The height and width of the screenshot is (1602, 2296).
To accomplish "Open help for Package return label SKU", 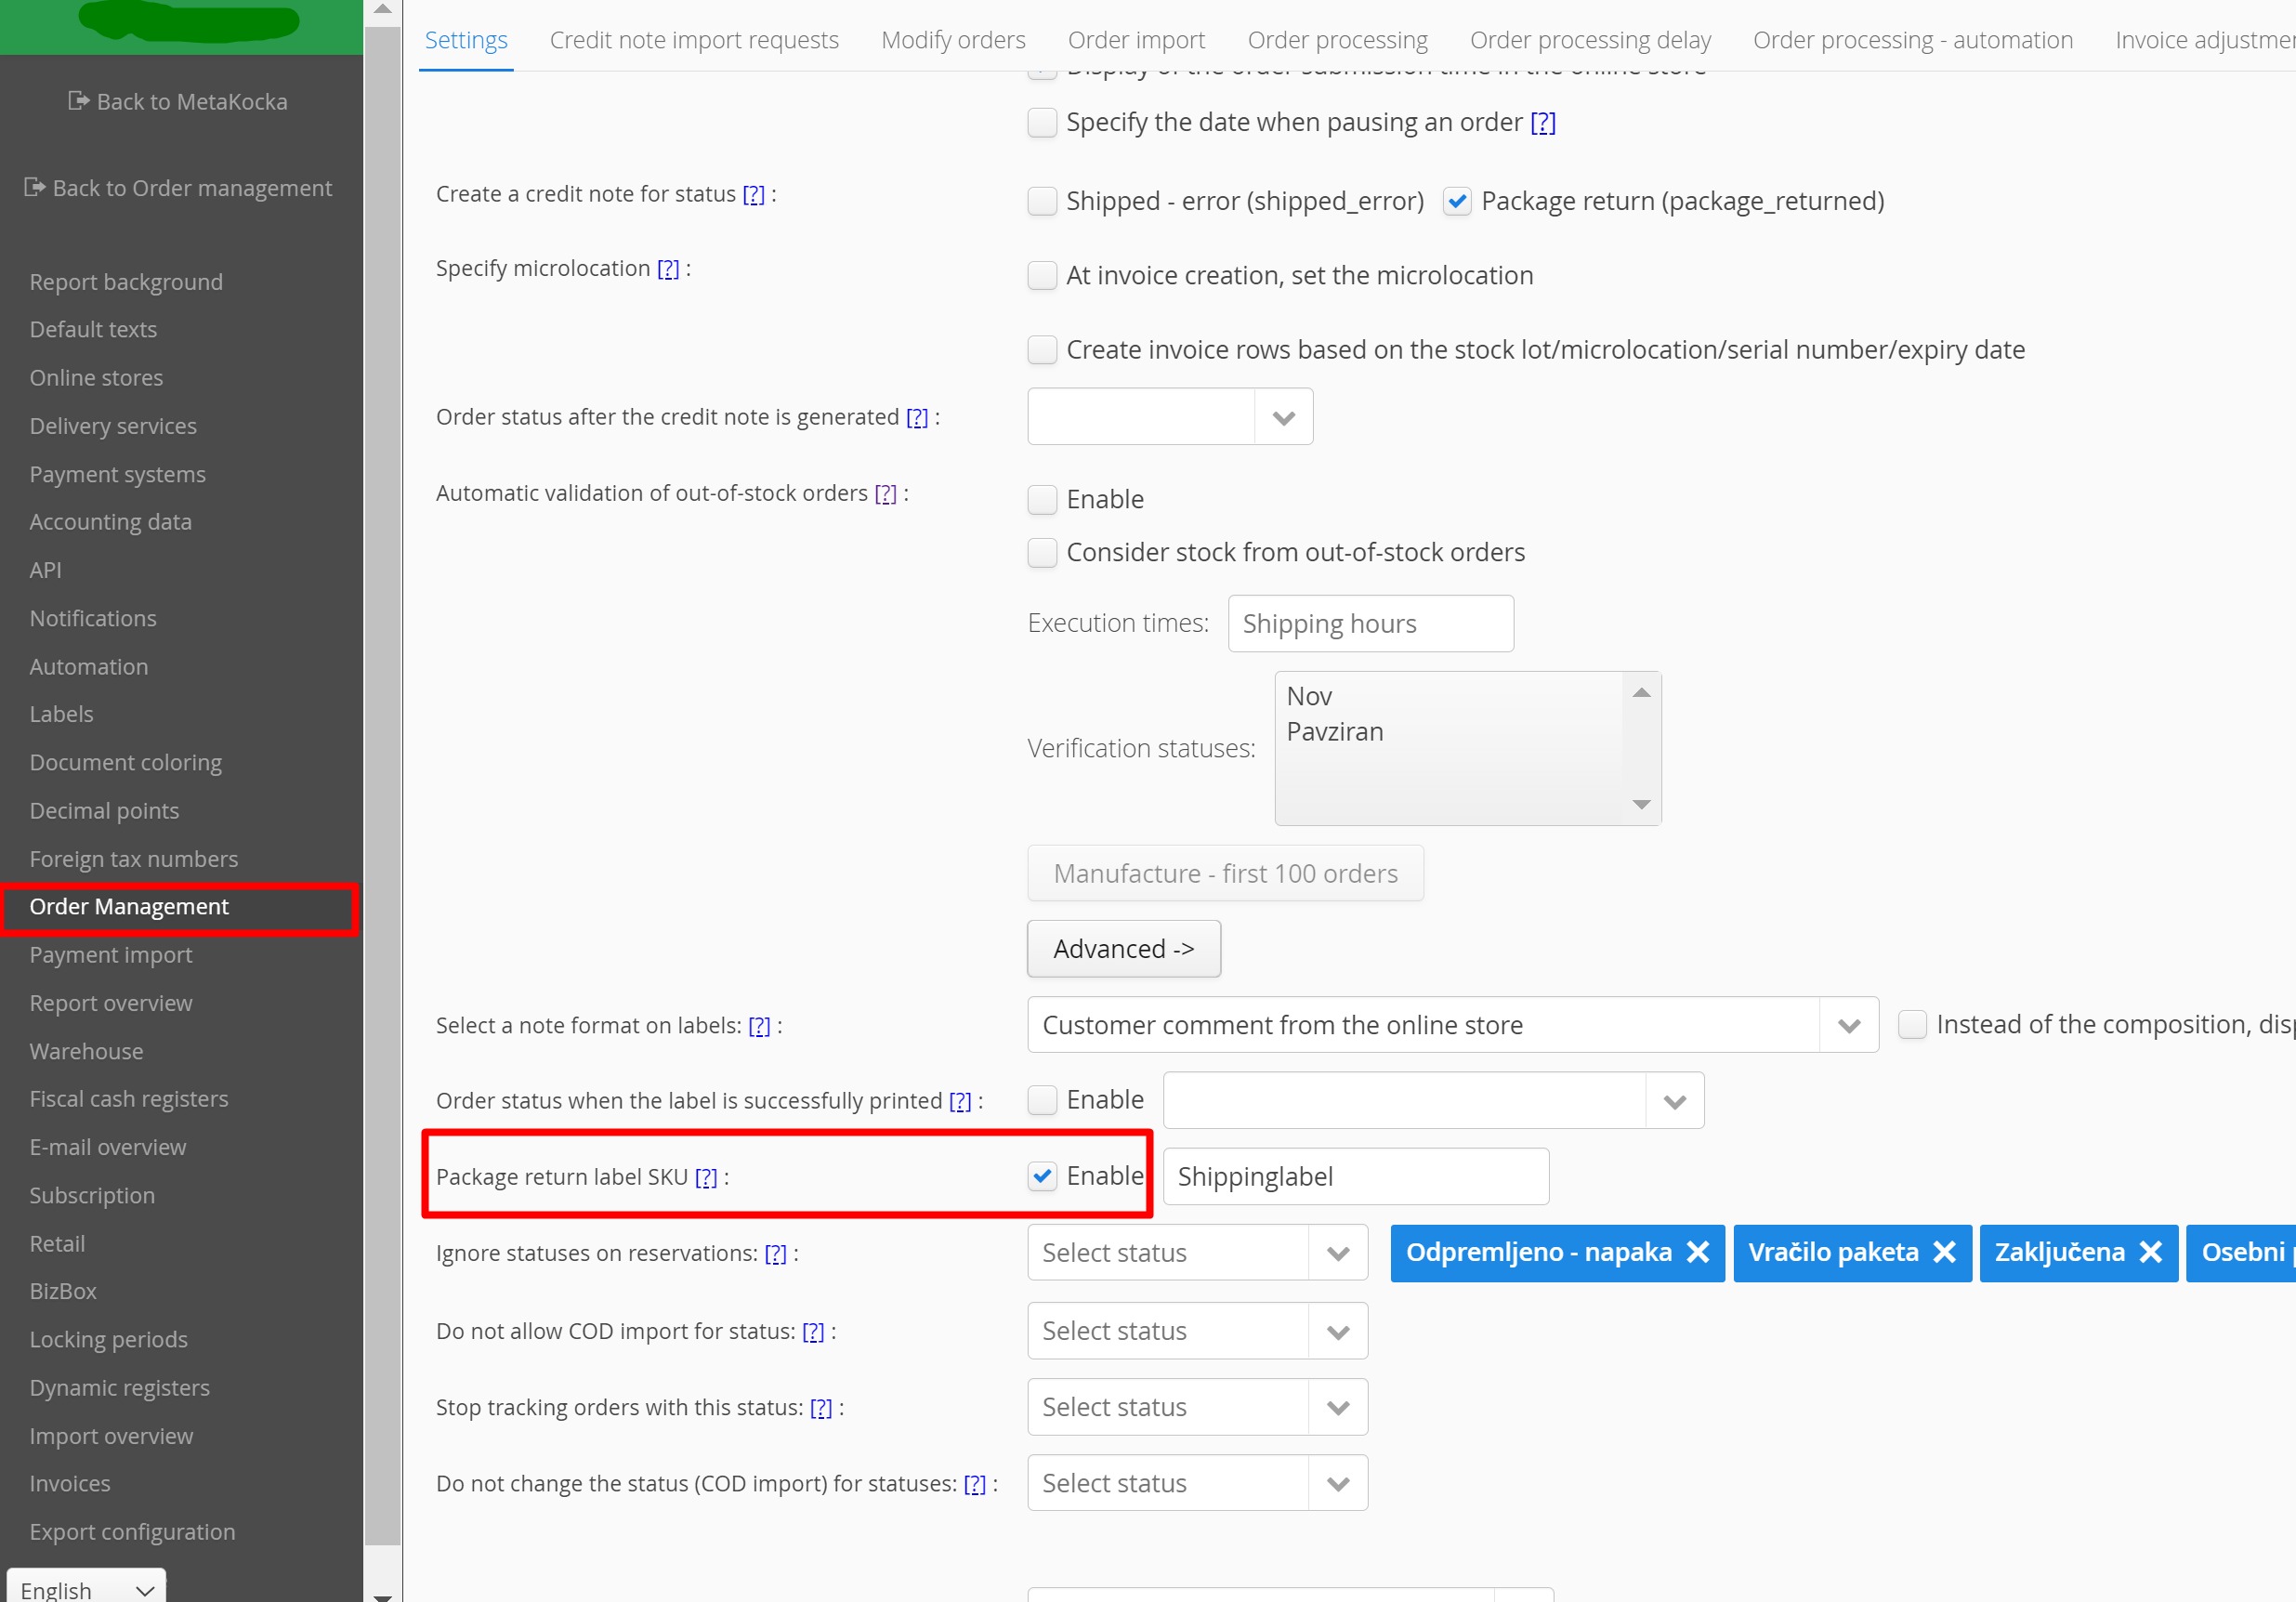I will [x=705, y=1177].
